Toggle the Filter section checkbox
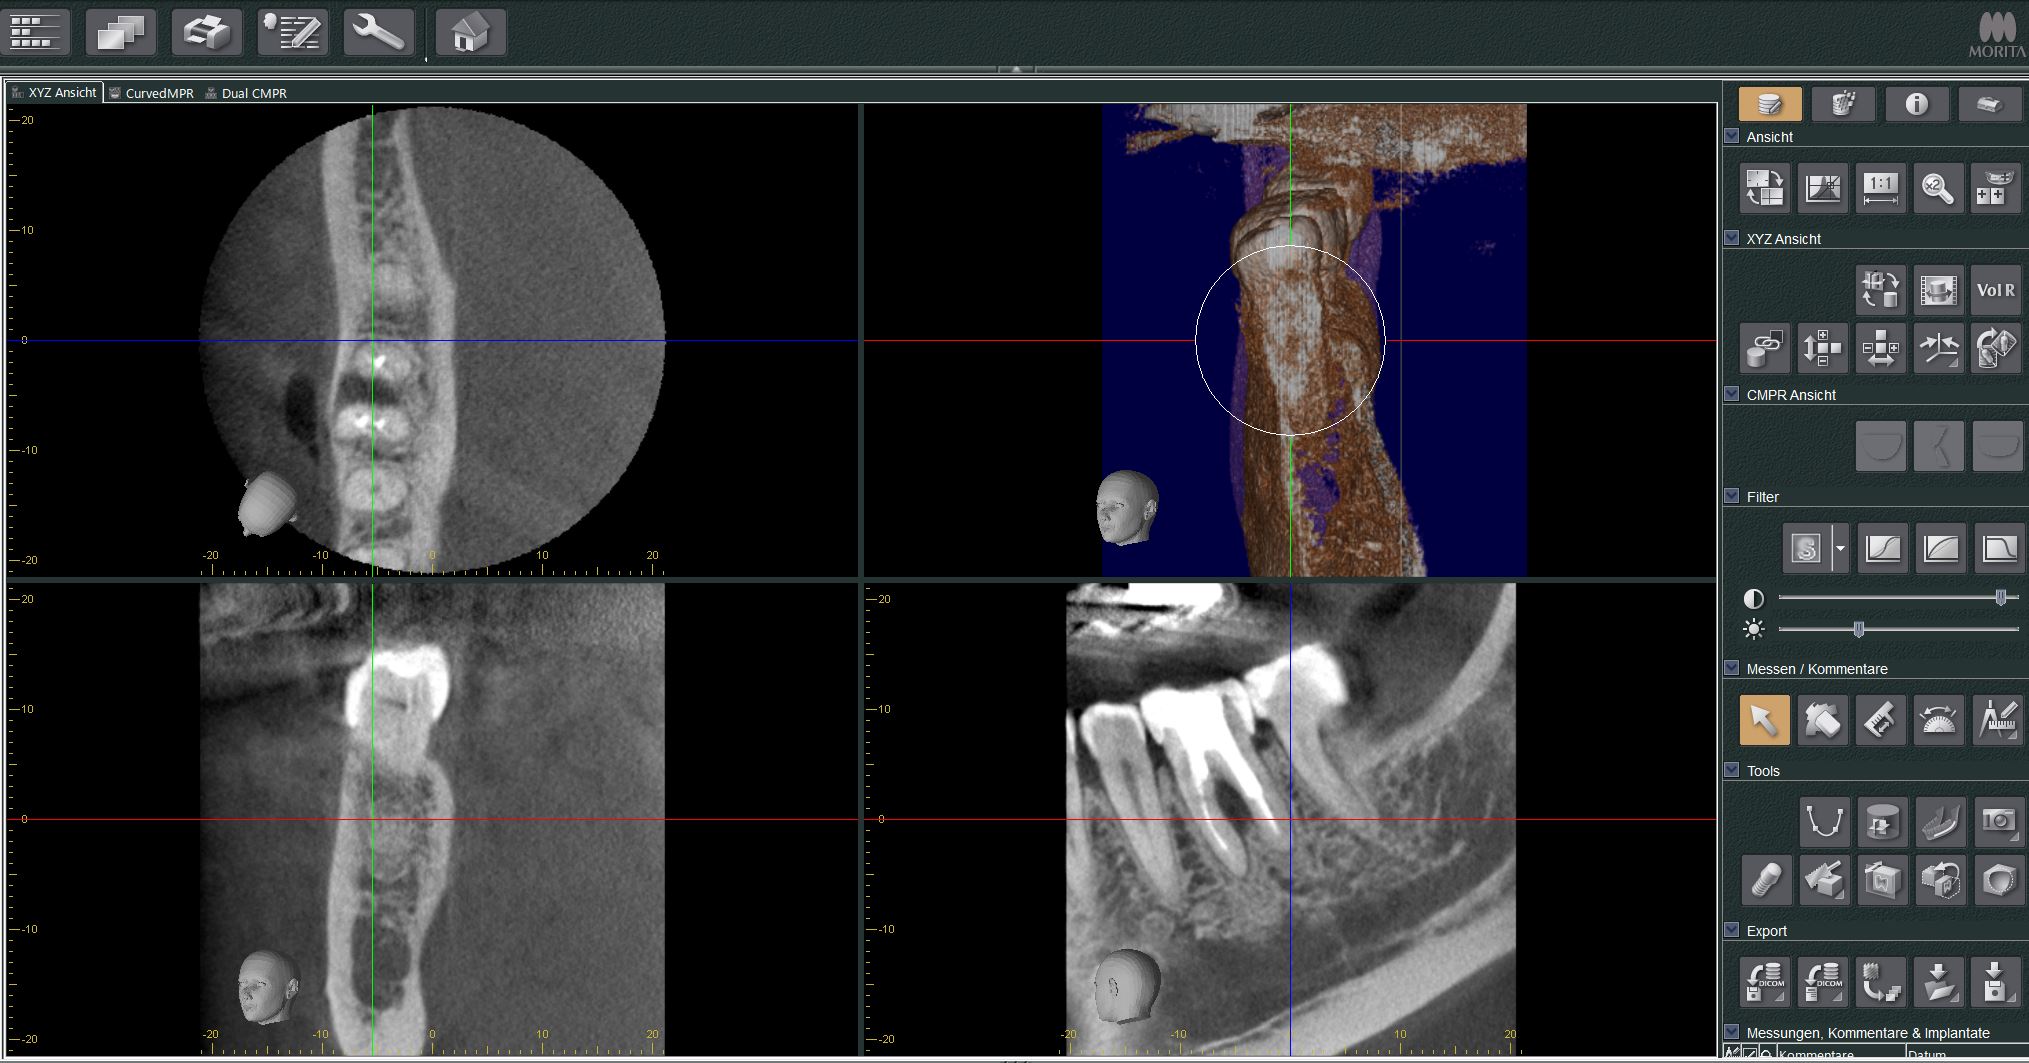The width and height of the screenshot is (2029, 1063). click(1732, 496)
